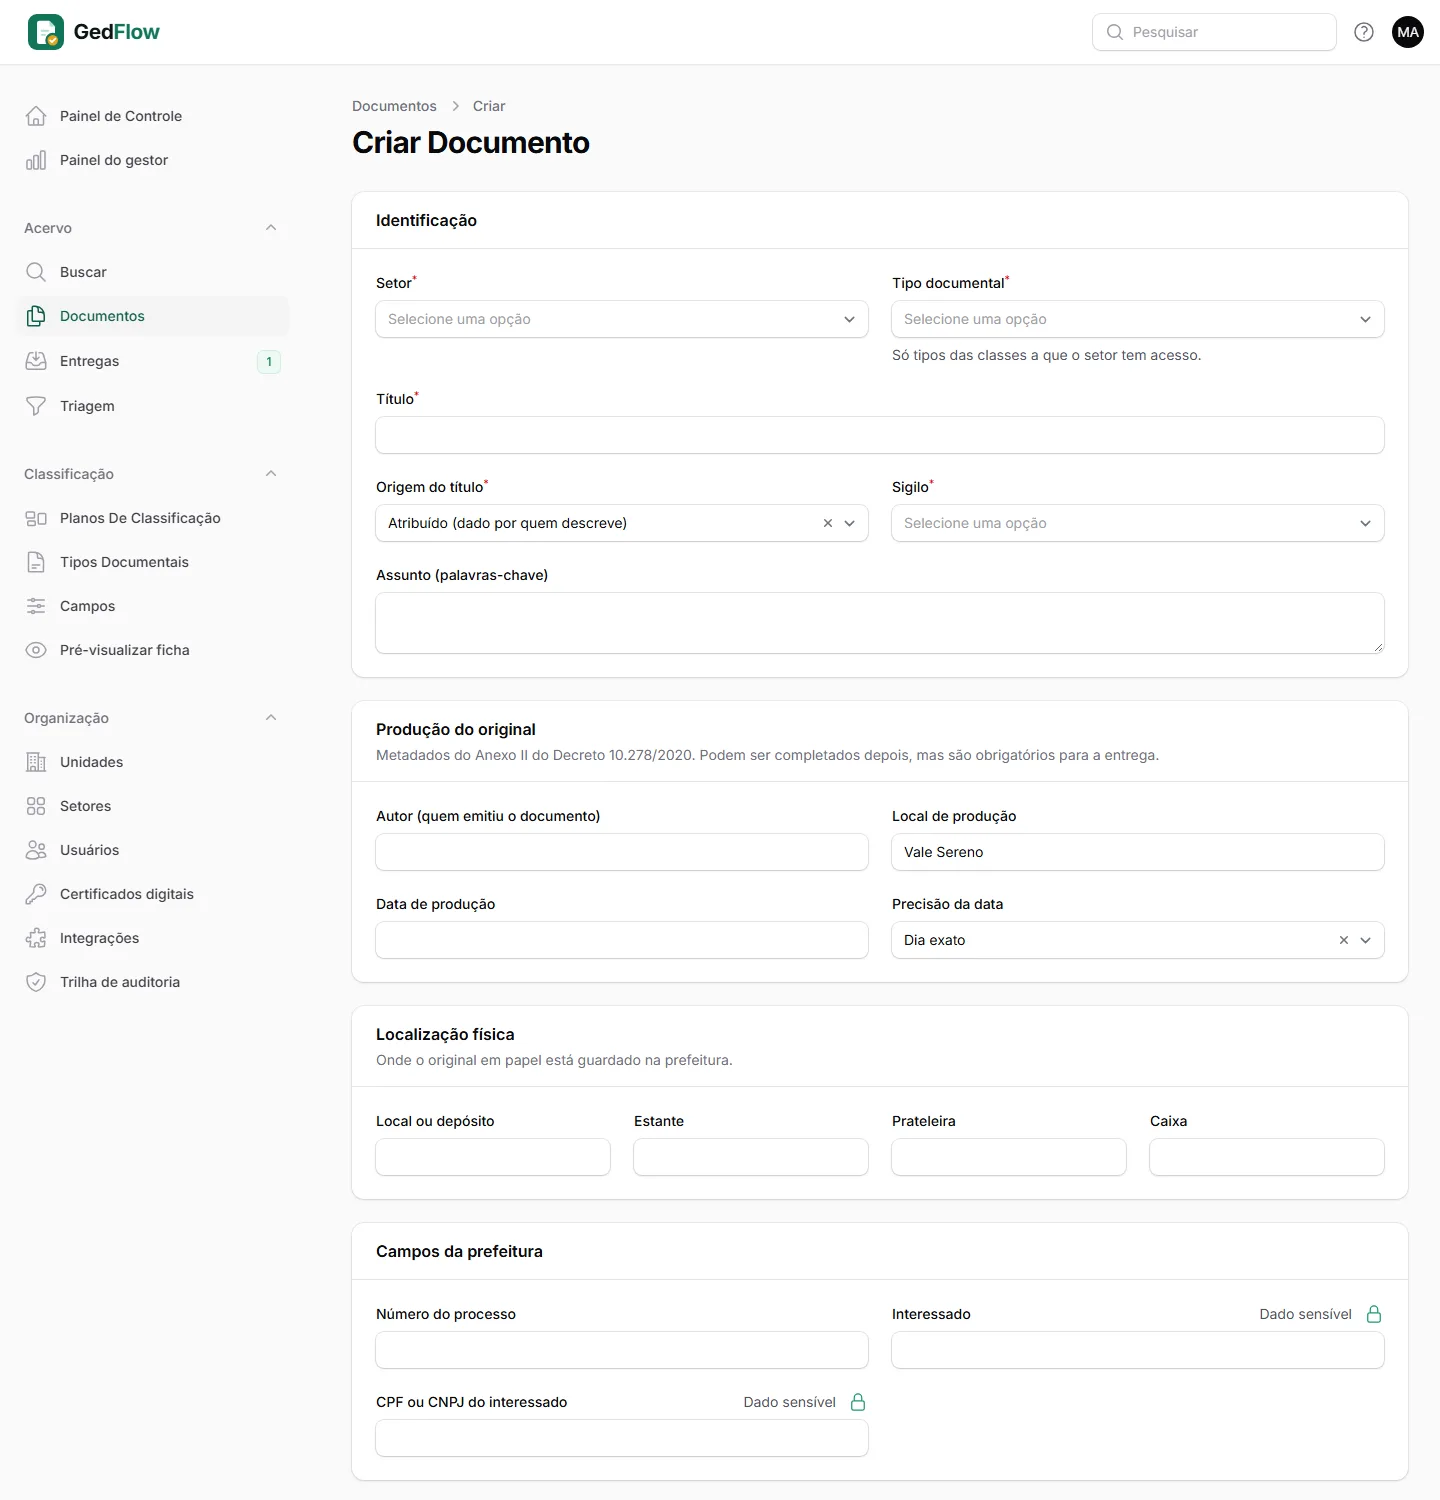Image resolution: width=1440 pixels, height=1500 pixels.
Task: Click the Pré-visualizar ficha eye icon
Action: tap(36, 650)
